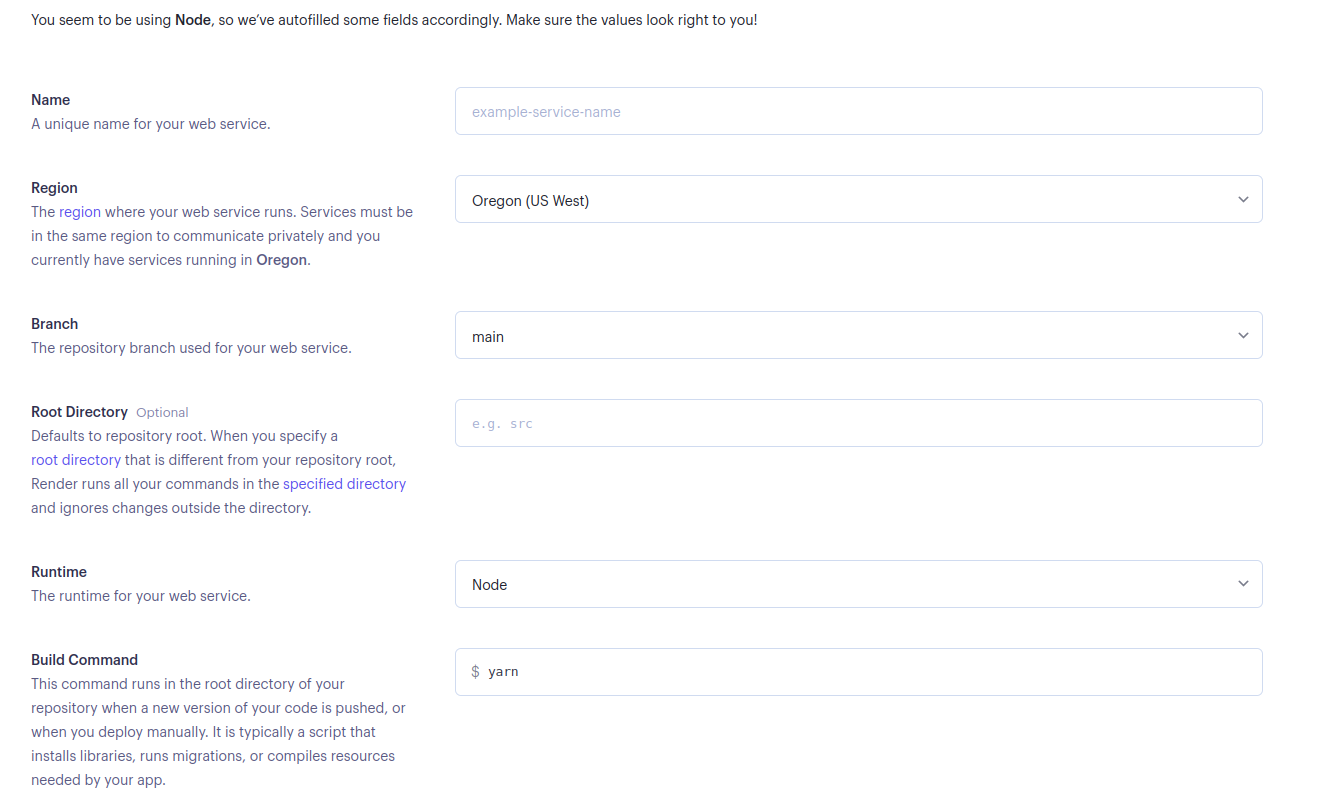Image resolution: width=1337 pixels, height=812 pixels.
Task: Click the bold Runtime field label
Action: pyautogui.click(x=59, y=572)
